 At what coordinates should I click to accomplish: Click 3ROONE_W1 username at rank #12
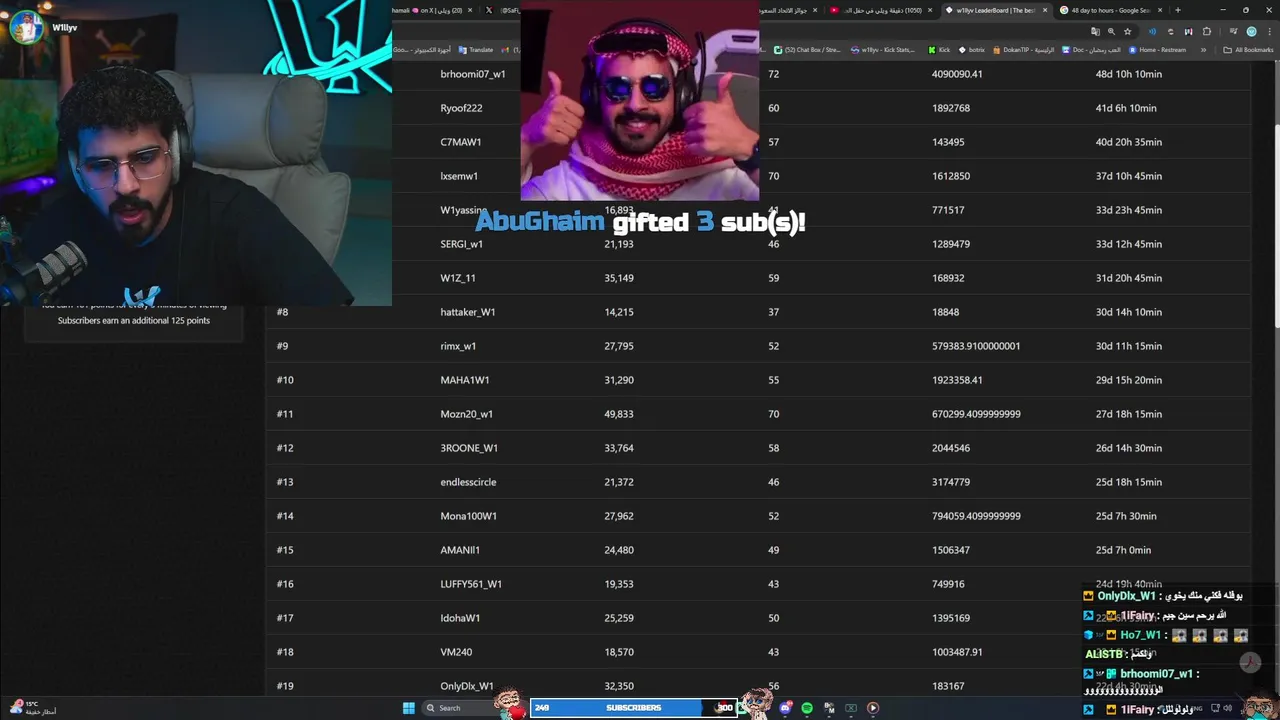(469, 448)
